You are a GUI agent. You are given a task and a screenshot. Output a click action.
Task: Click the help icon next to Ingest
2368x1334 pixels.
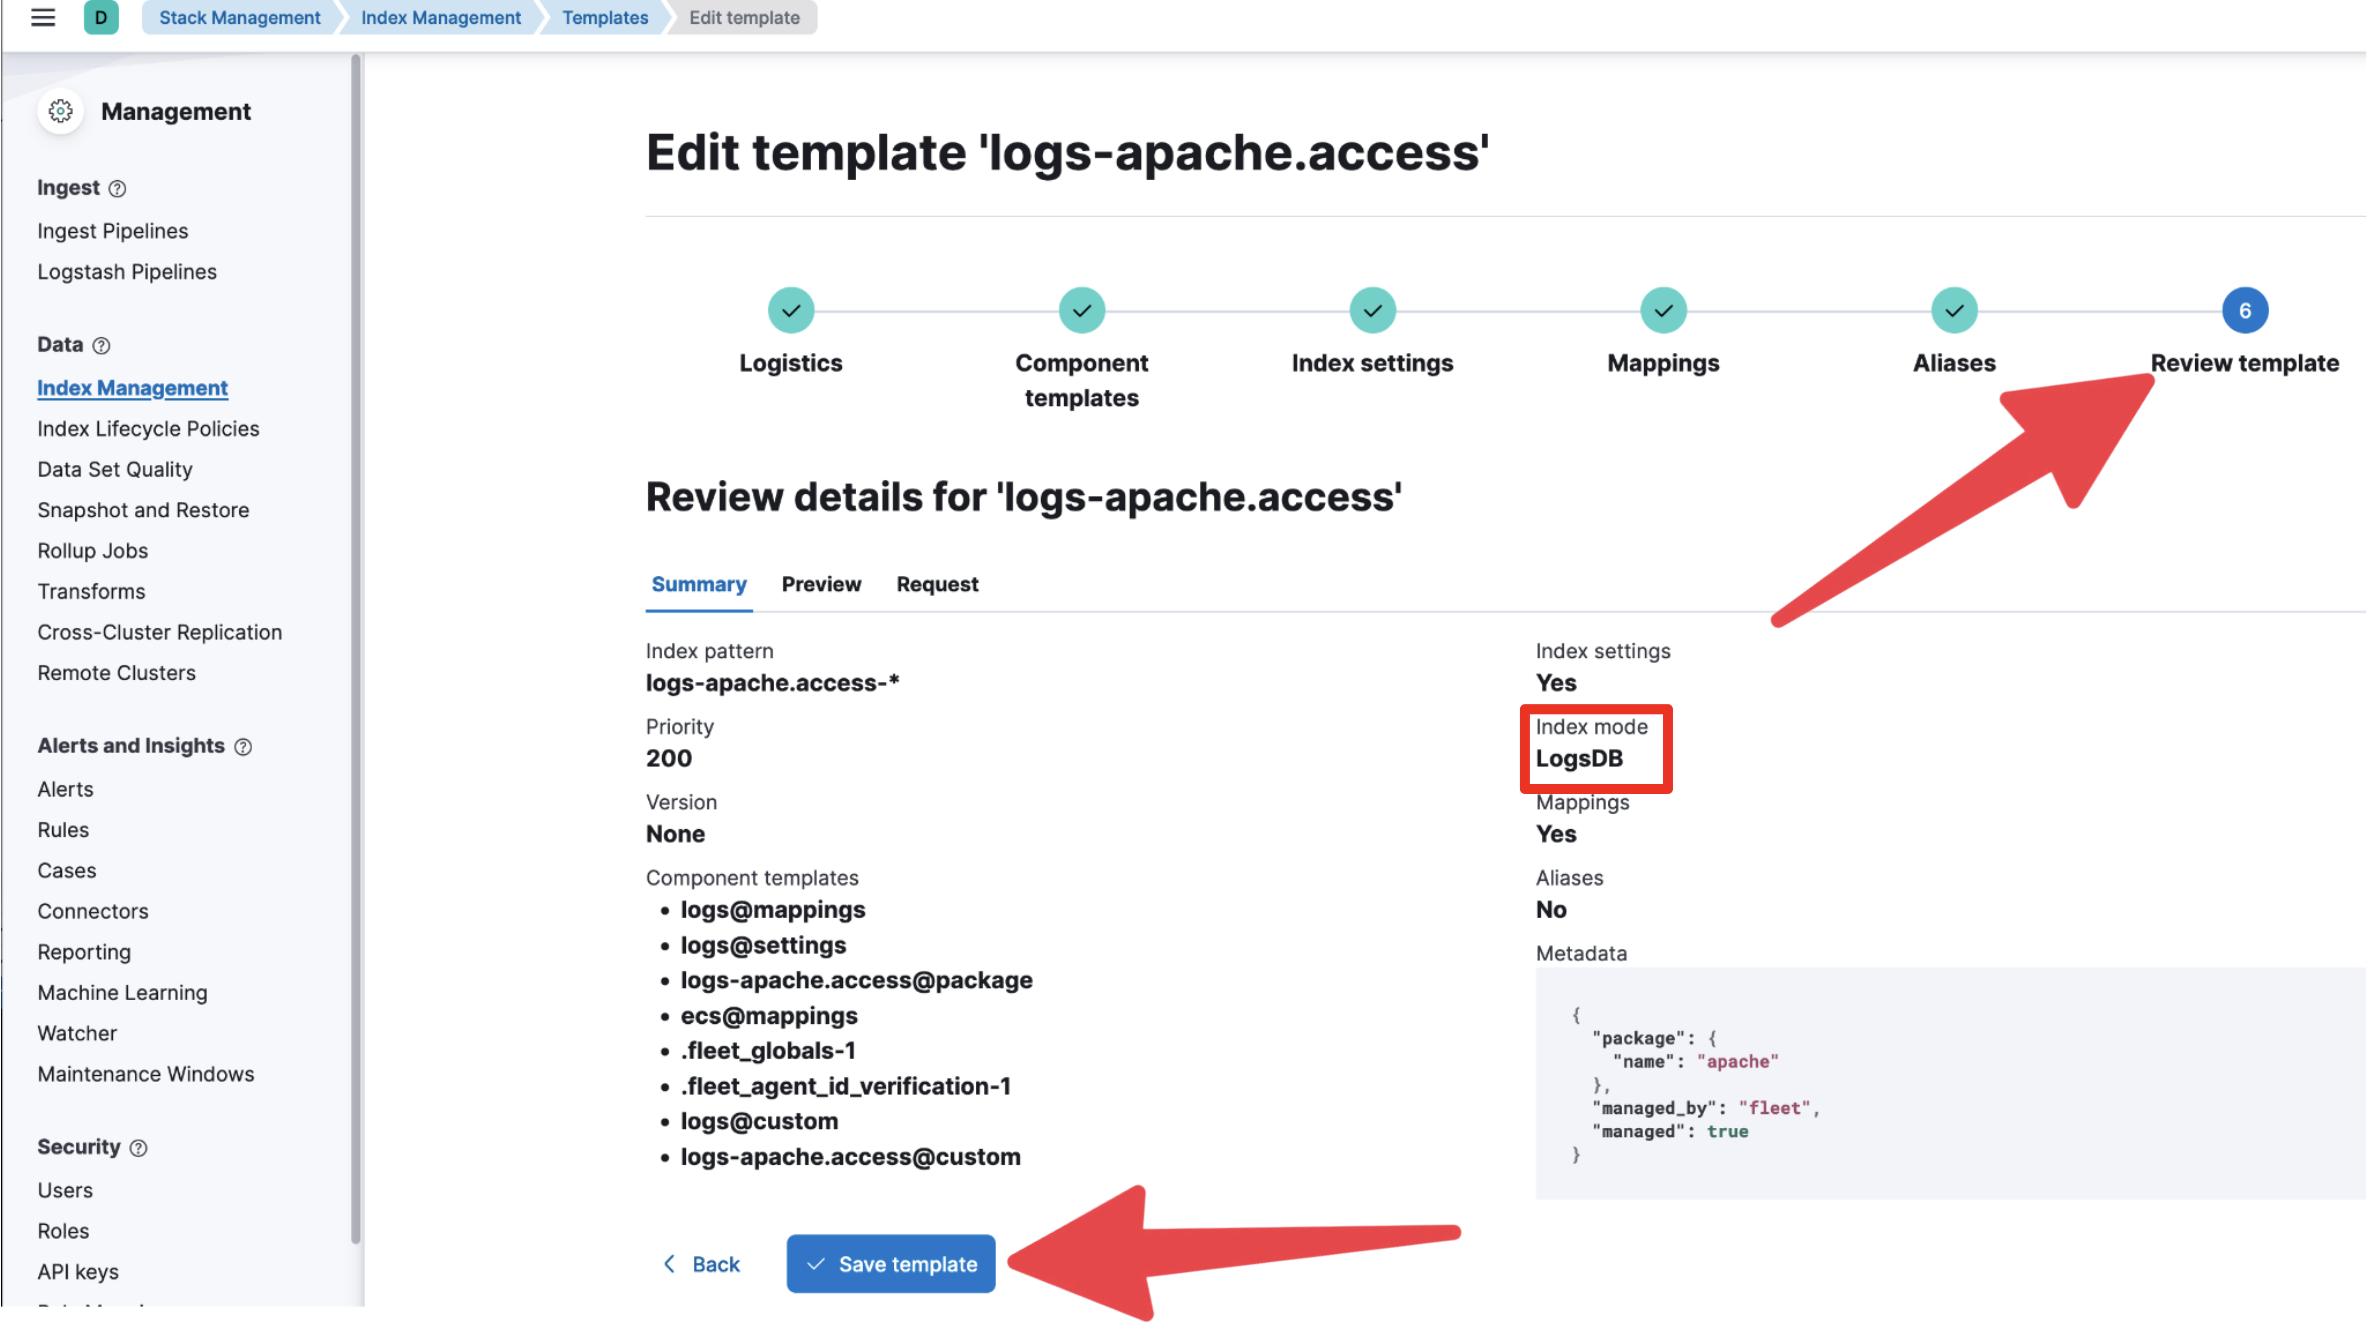tap(117, 188)
